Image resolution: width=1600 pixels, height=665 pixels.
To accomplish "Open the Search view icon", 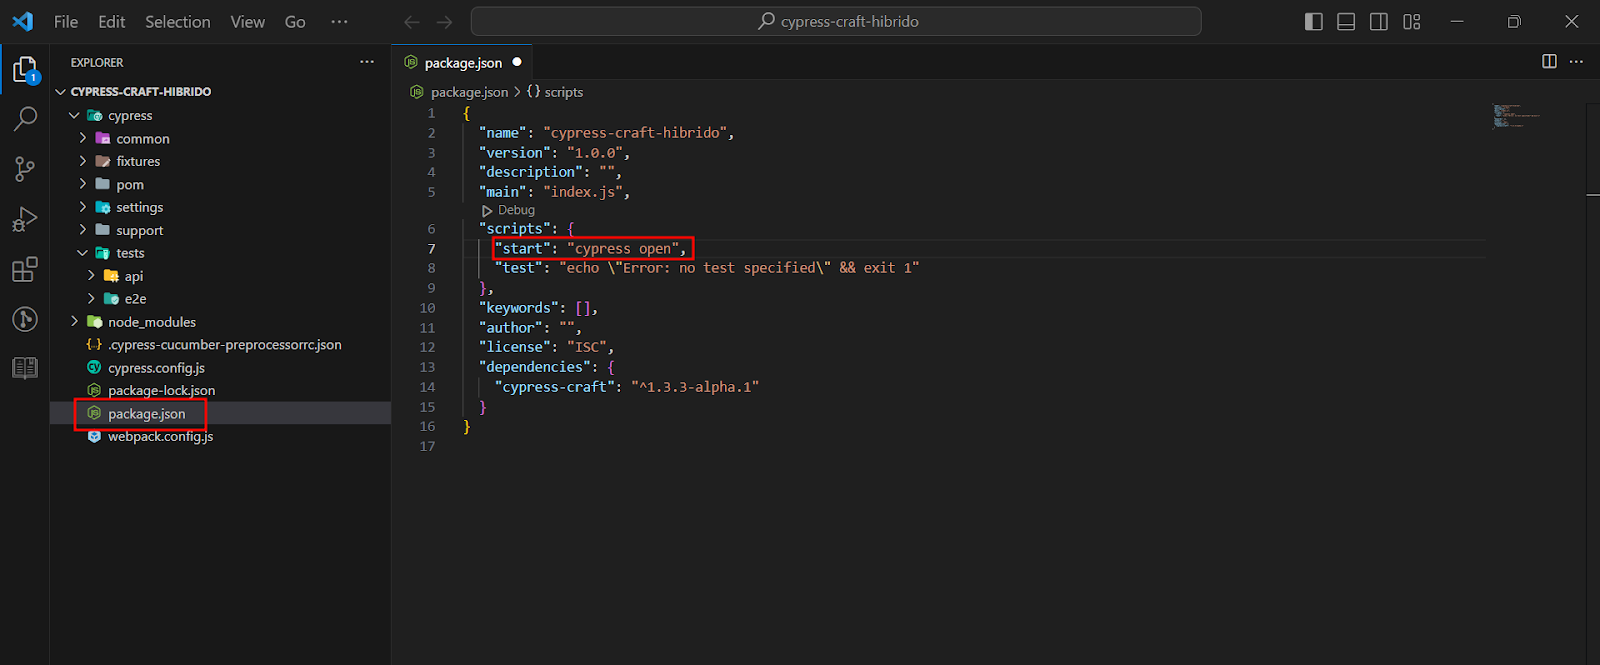I will click(25, 119).
